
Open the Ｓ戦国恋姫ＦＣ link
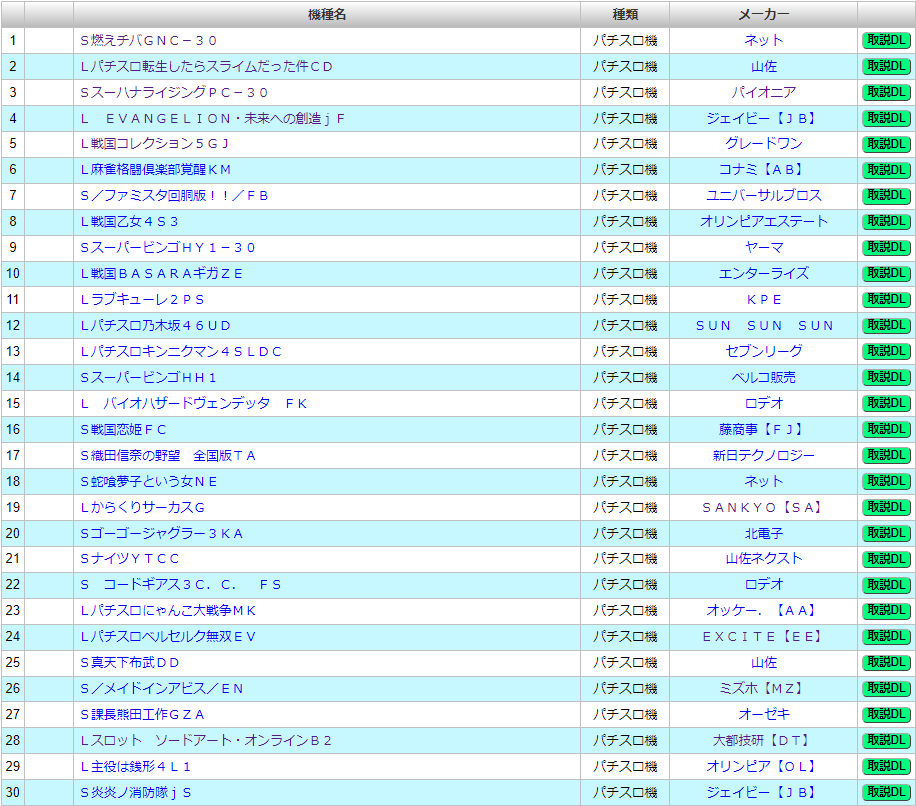[x=123, y=430]
